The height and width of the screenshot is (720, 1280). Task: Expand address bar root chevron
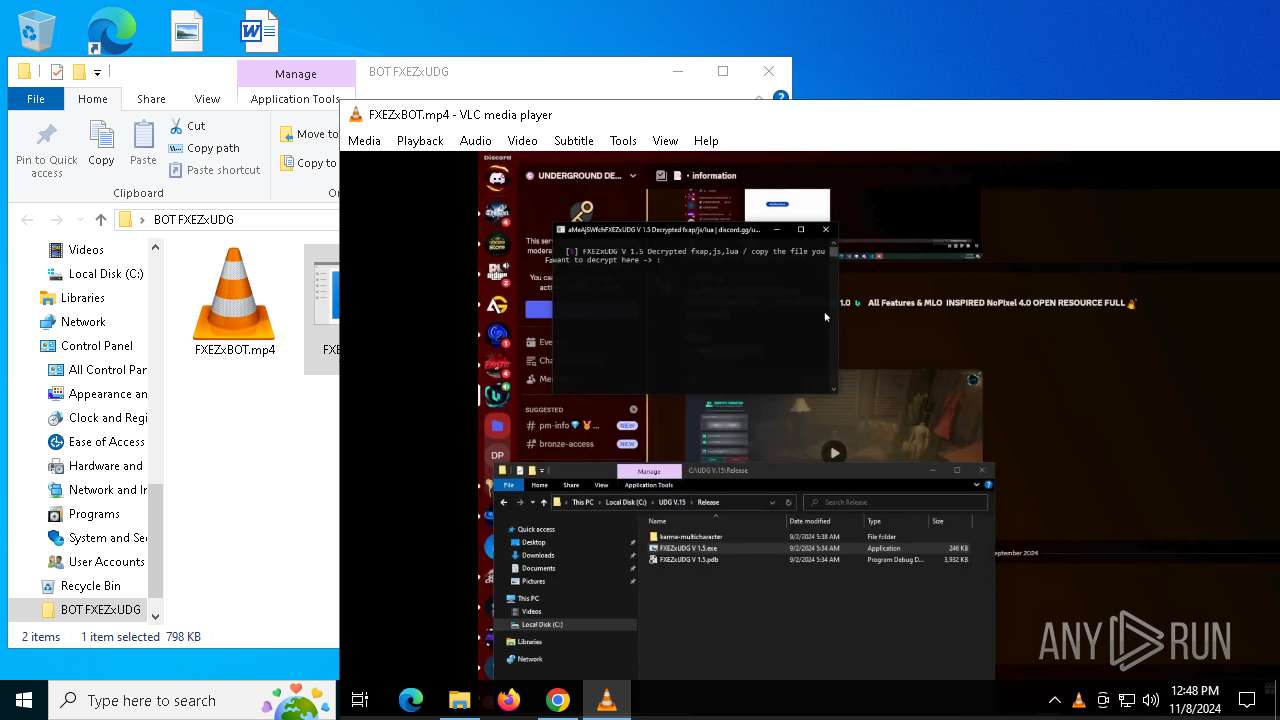pyautogui.click(x=142, y=220)
